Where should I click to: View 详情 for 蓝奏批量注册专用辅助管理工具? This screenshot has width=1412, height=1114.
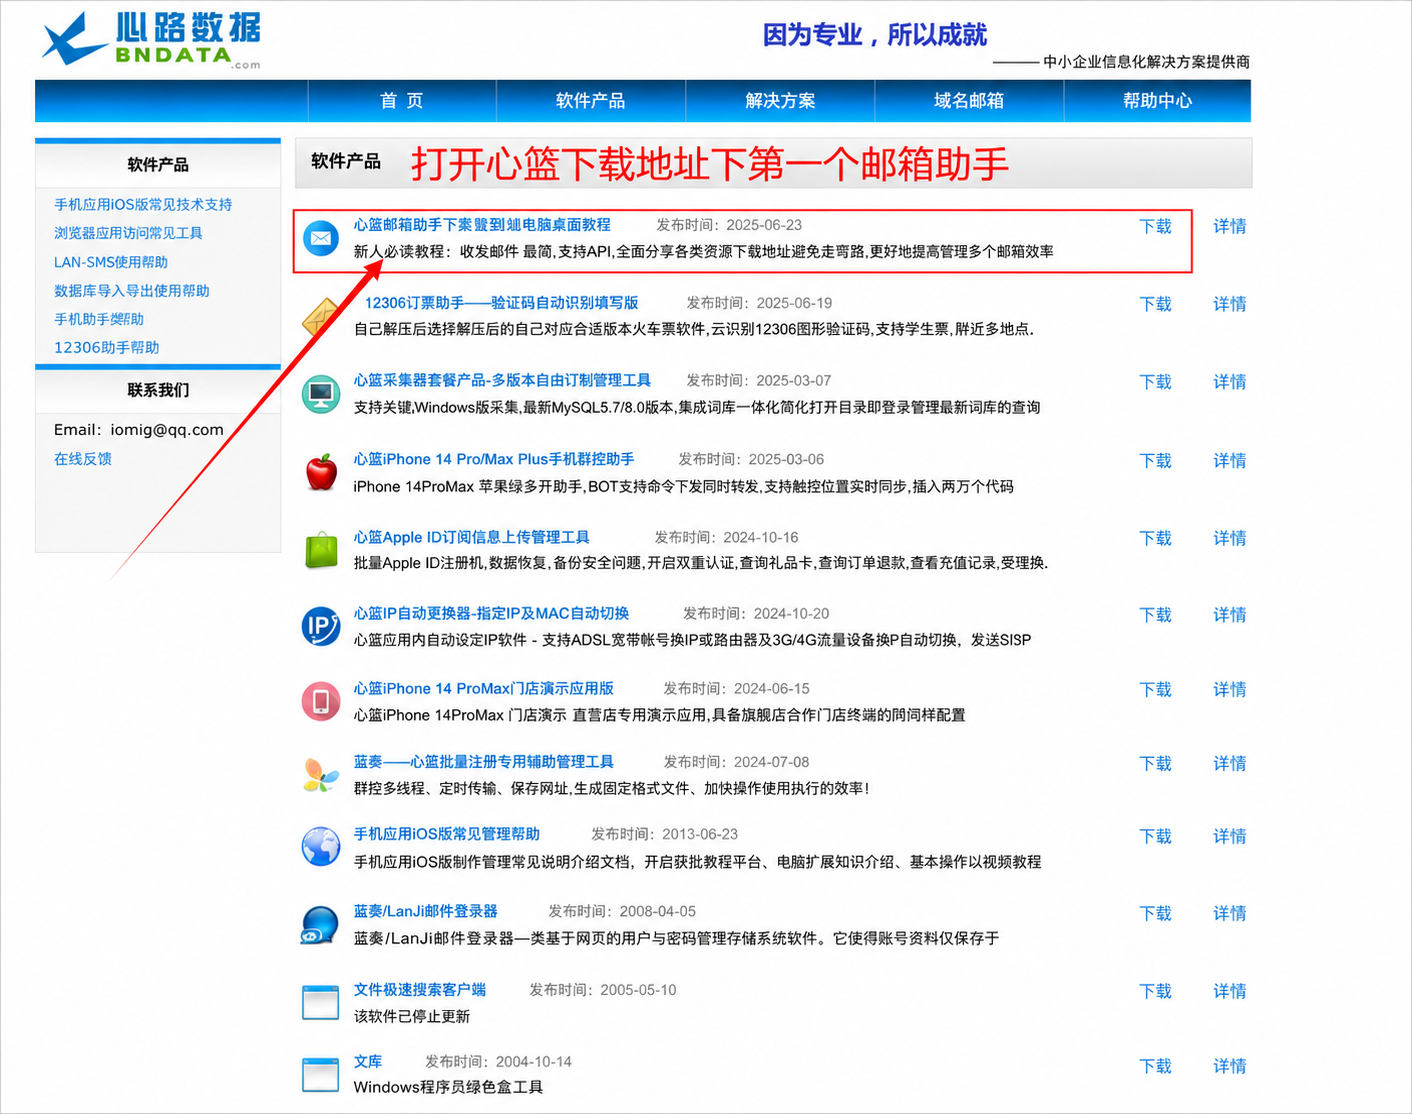click(x=1230, y=764)
